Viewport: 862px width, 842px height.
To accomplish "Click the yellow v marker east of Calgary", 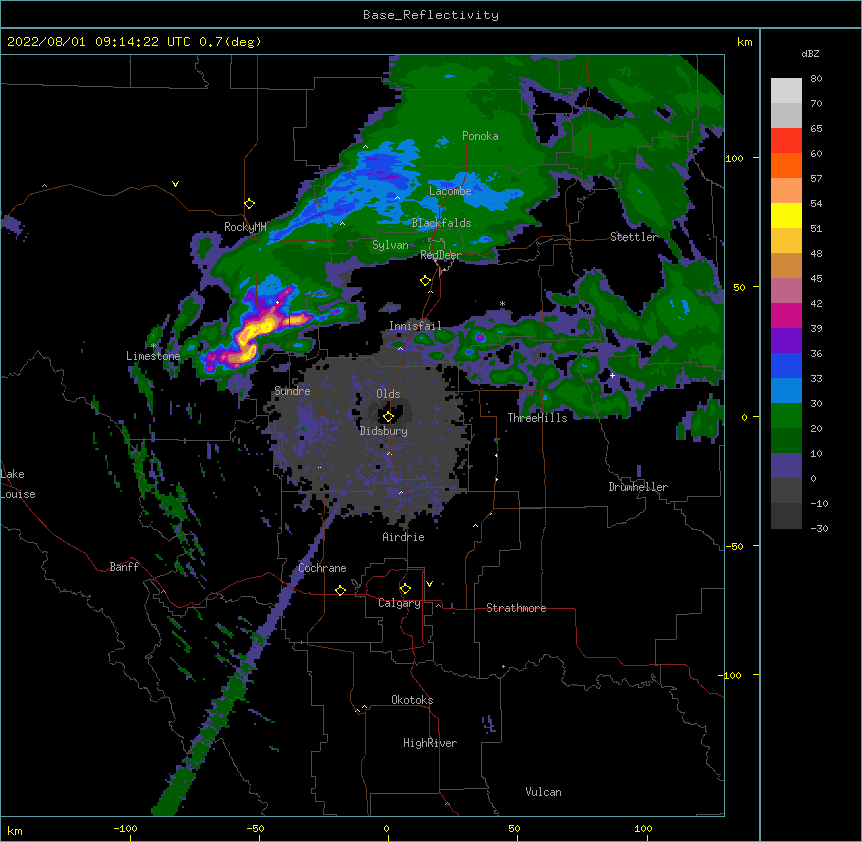I will pyautogui.click(x=429, y=584).
